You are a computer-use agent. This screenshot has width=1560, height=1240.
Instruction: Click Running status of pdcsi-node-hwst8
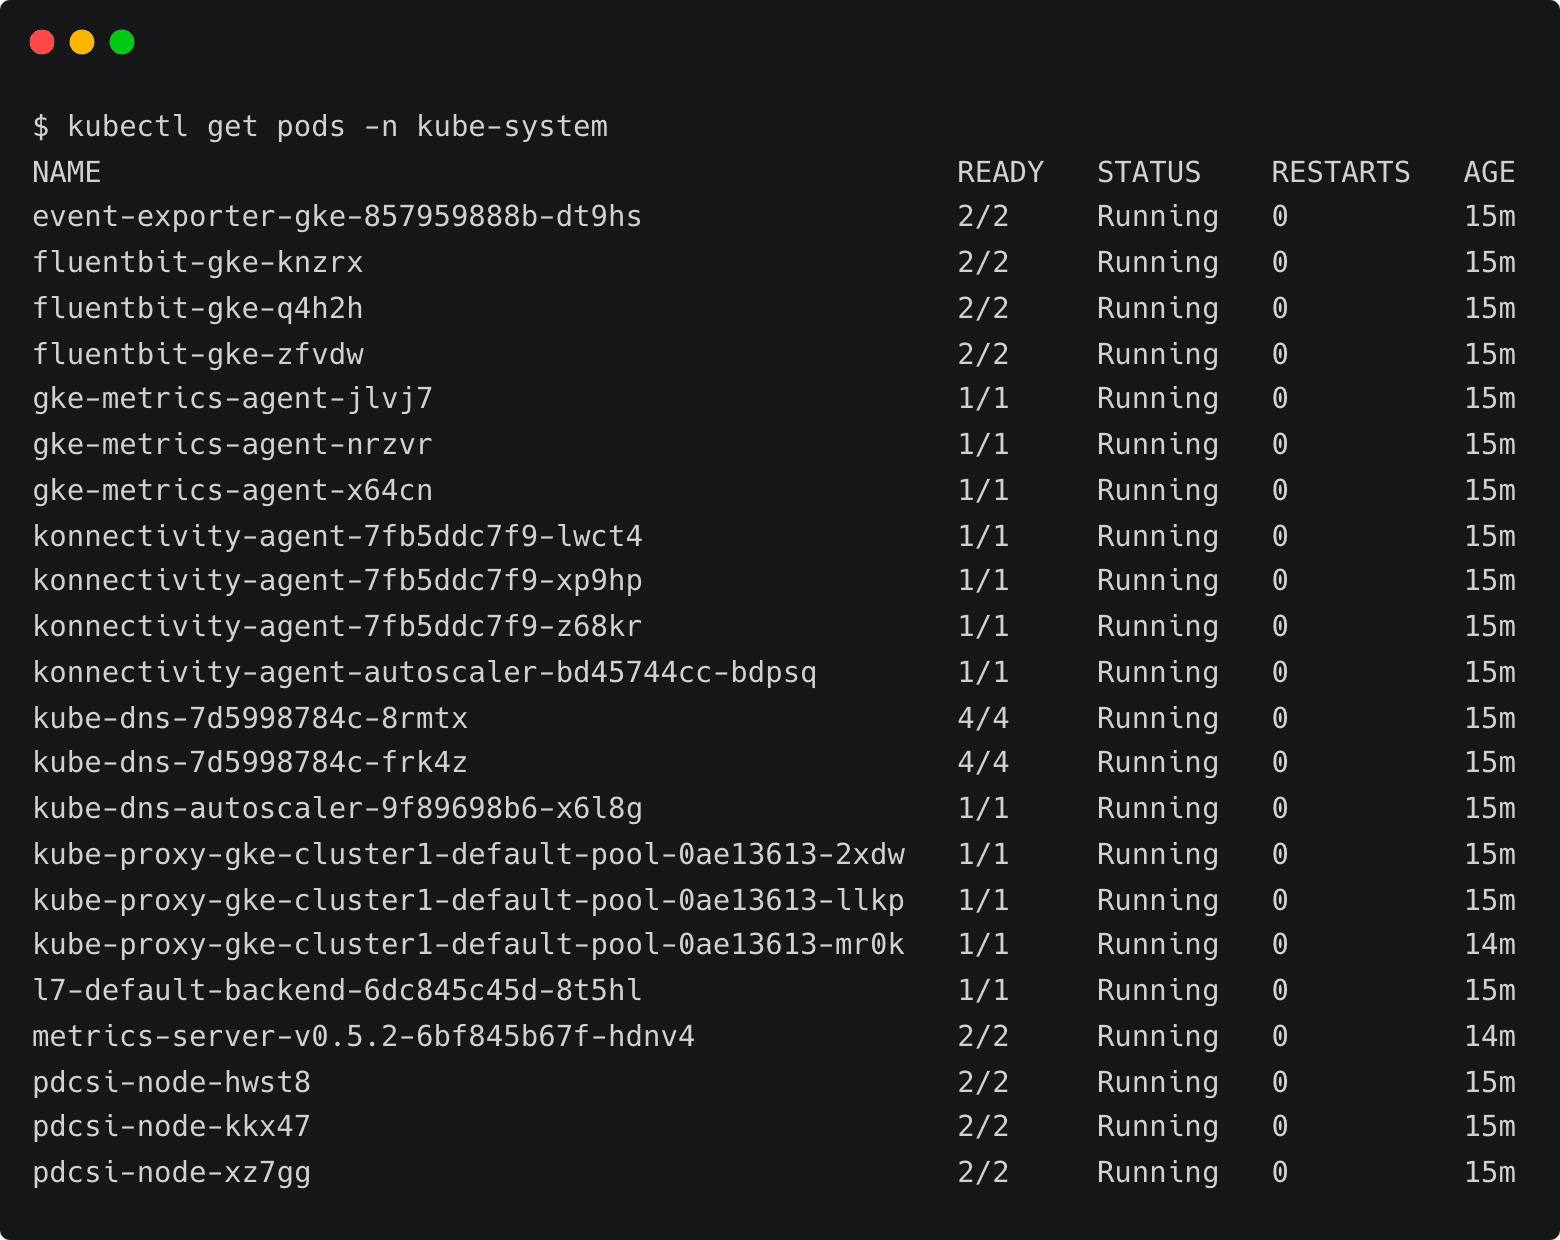point(1157,1083)
